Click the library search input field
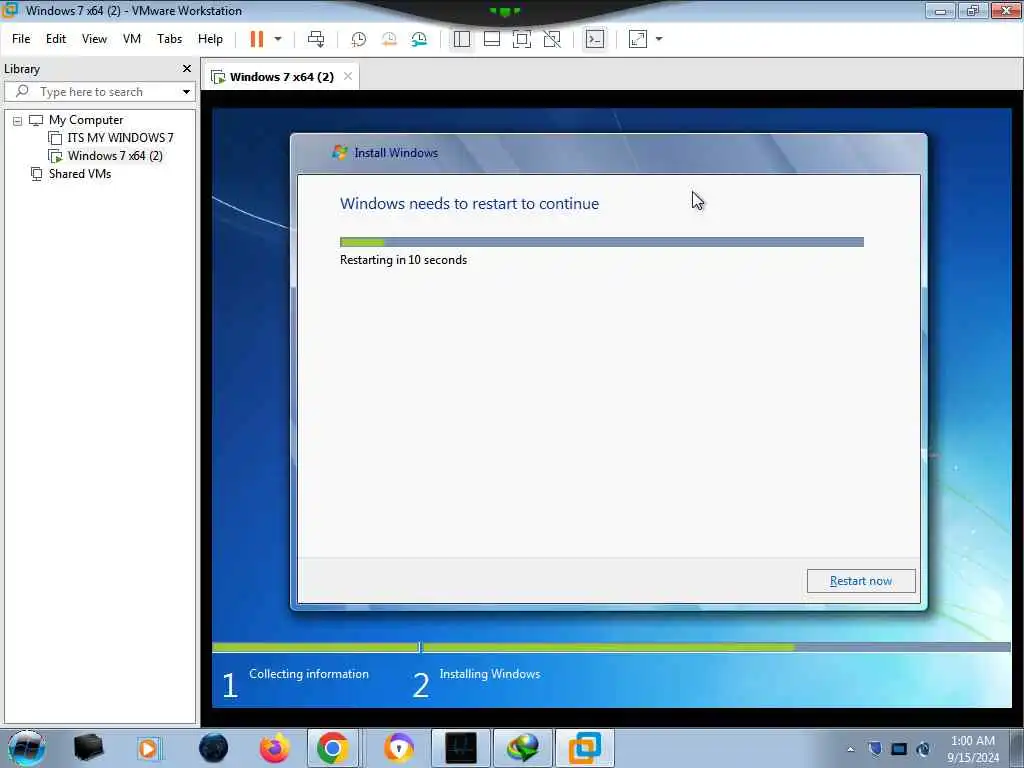The image size is (1024, 768). [98, 92]
